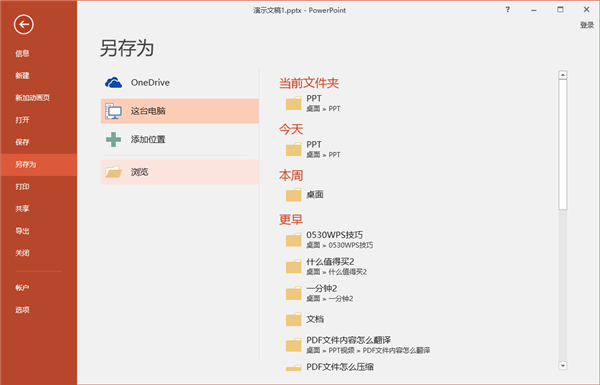The height and width of the screenshot is (385, 600).
Task: Select the 桌面 folder icon under 本周
Action: pyautogui.click(x=293, y=195)
